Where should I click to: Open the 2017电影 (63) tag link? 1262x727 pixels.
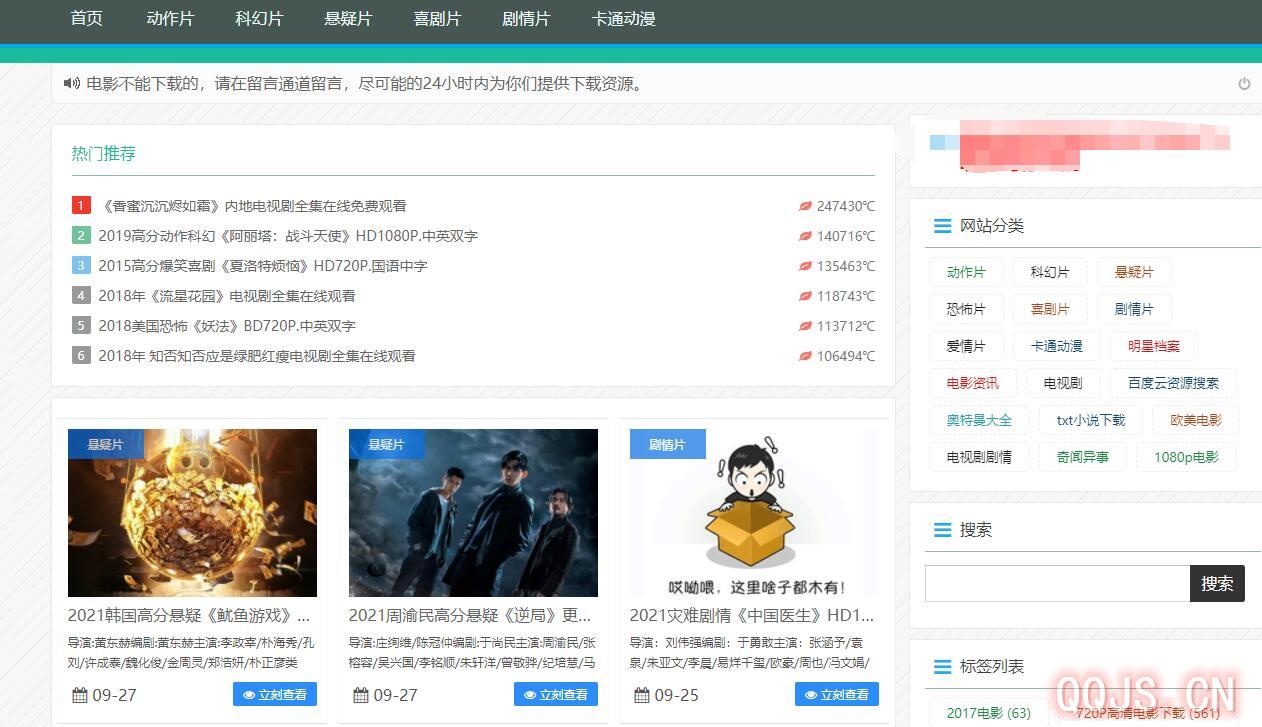point(988,713)
